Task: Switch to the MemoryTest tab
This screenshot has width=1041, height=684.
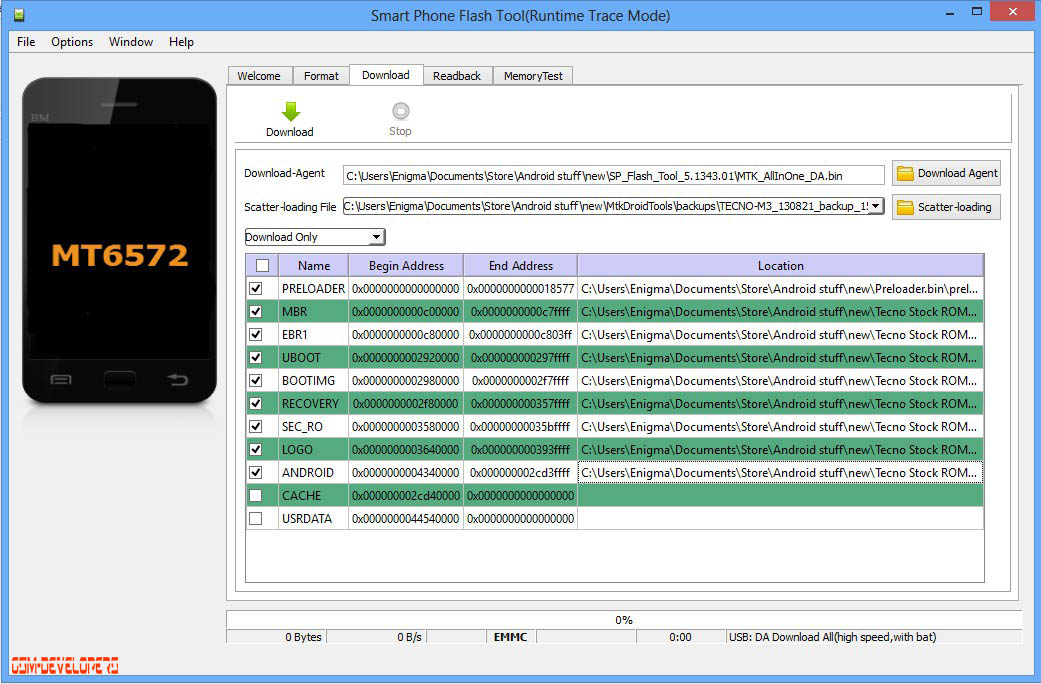Action: click(533, 76)
